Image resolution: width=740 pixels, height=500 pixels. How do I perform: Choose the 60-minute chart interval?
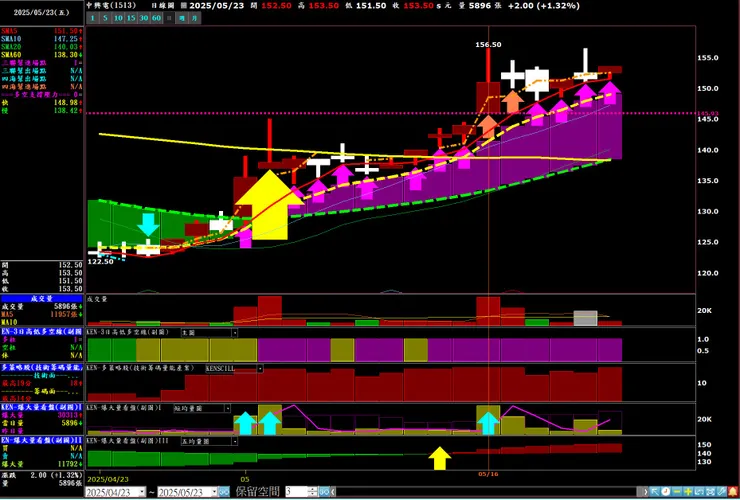[156, 18]
